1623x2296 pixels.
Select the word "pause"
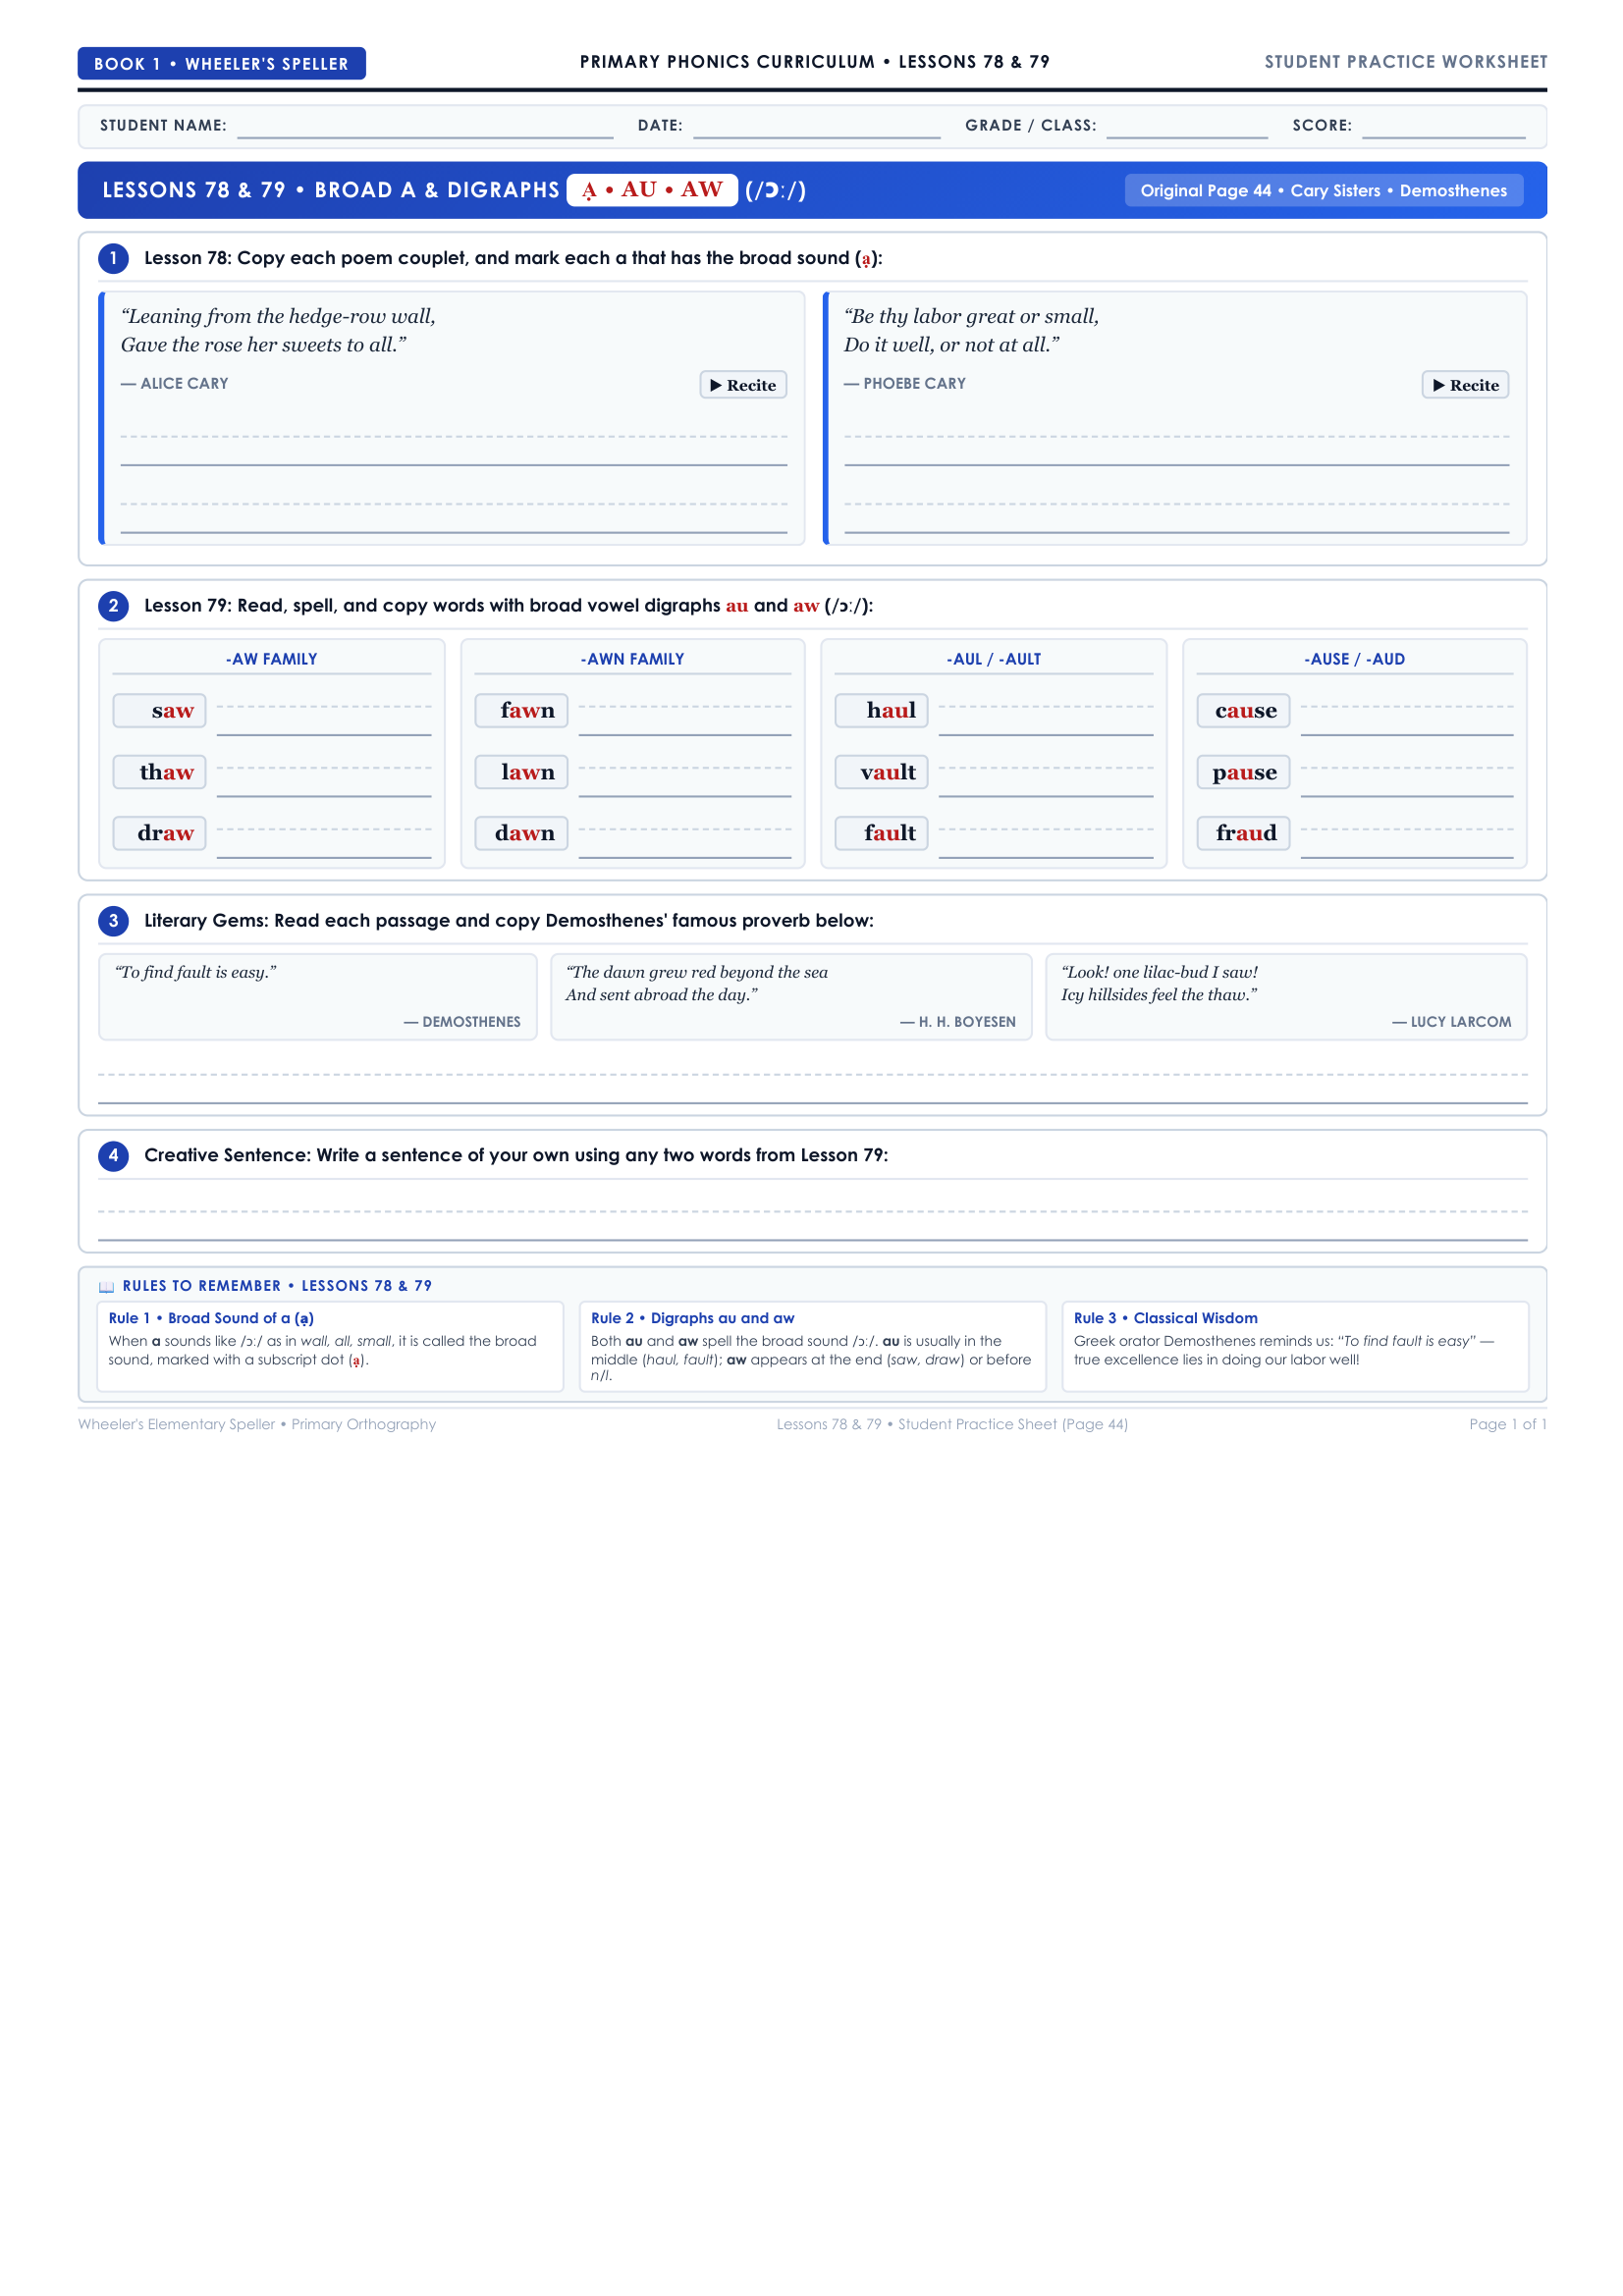tap(1245, 773)
